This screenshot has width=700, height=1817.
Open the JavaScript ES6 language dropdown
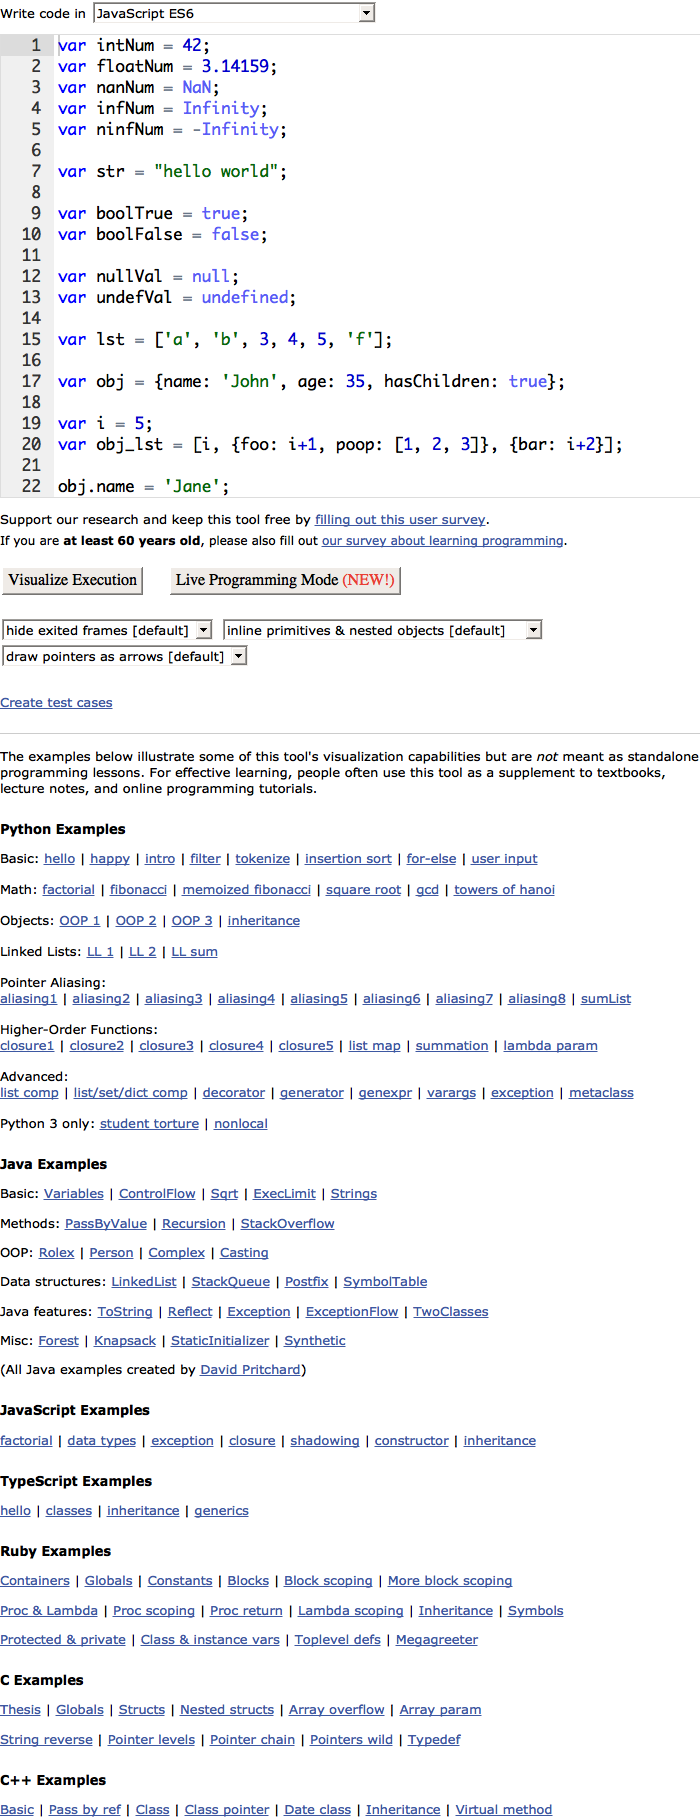coord(234,13)
